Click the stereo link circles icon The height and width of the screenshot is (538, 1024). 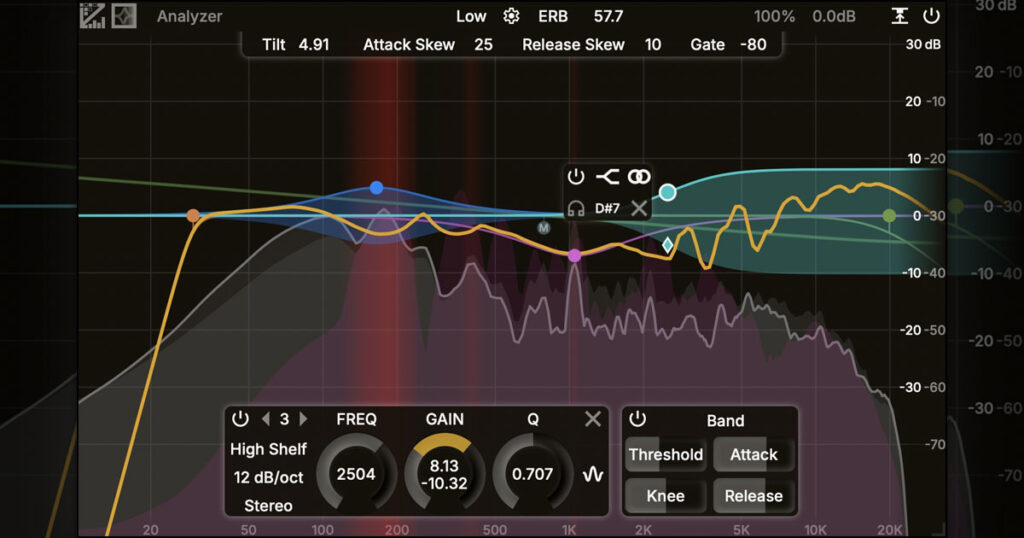(639, 176)
